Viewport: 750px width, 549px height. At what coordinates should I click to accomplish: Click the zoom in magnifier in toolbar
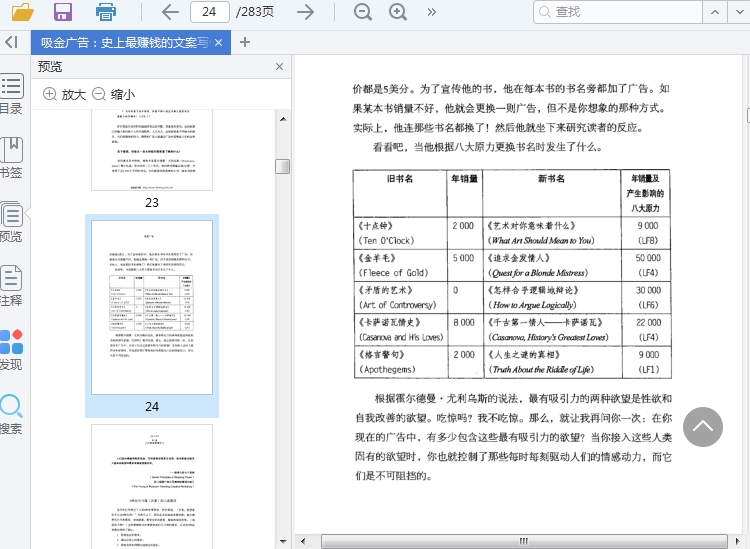point(398,12)
